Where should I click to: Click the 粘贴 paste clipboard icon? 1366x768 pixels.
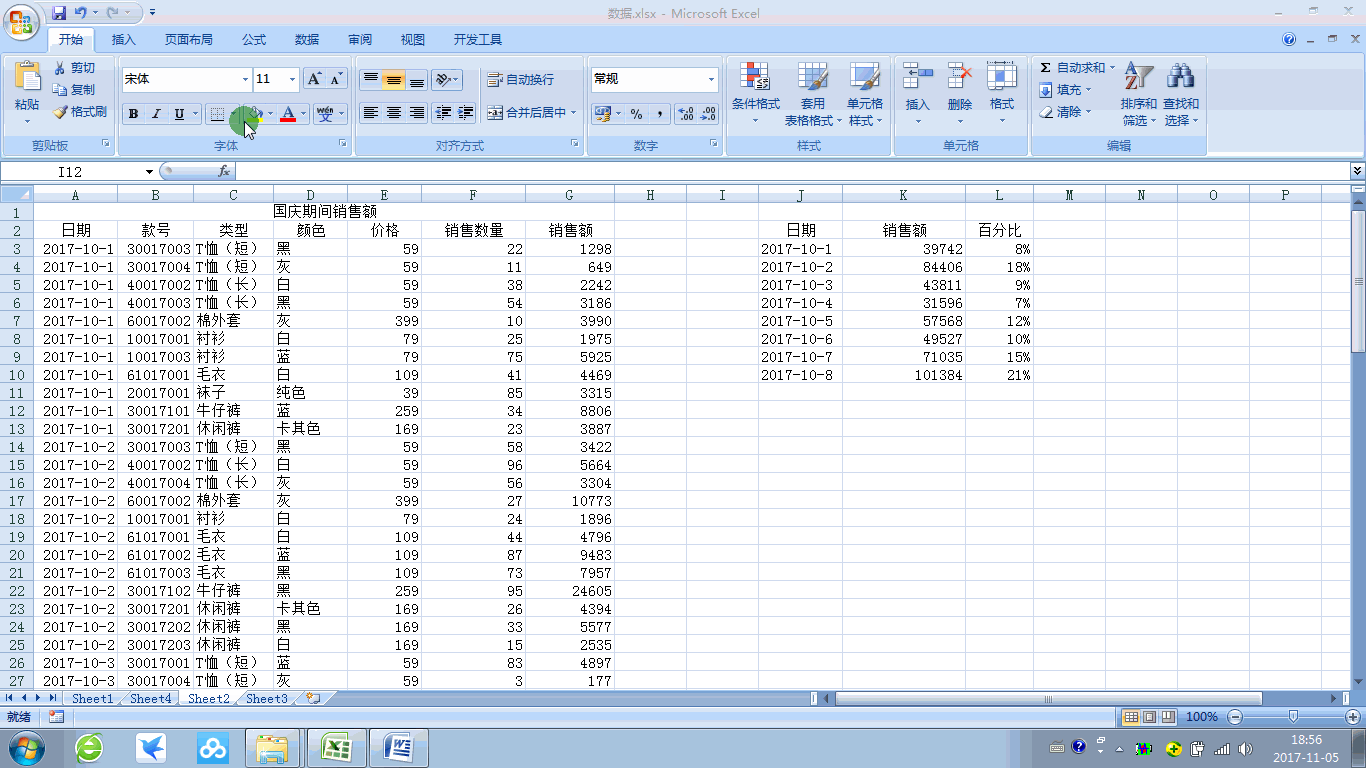[x=27, y=76]
